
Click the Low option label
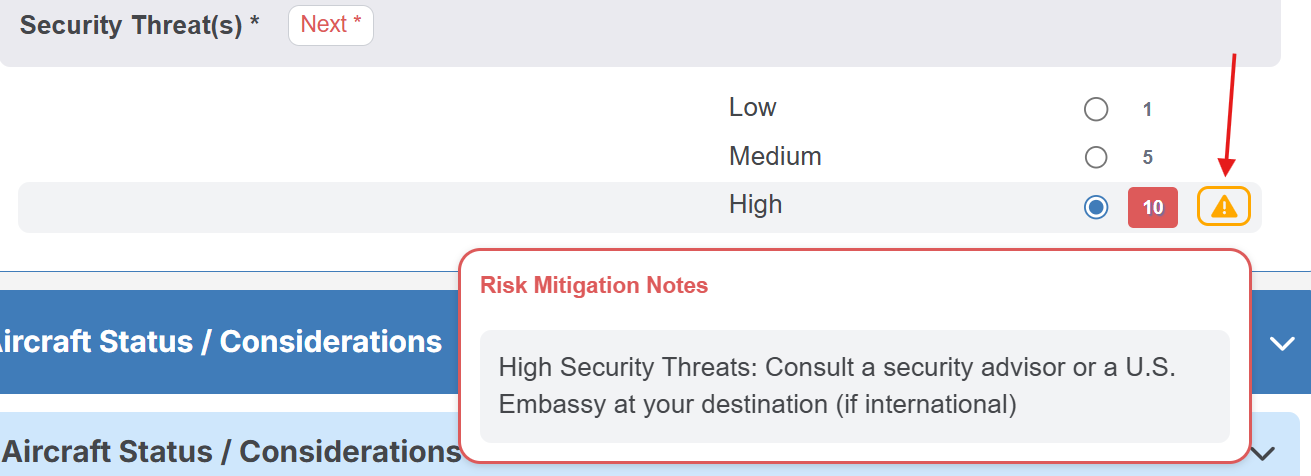pyautogui.click(x=752, y=108)
